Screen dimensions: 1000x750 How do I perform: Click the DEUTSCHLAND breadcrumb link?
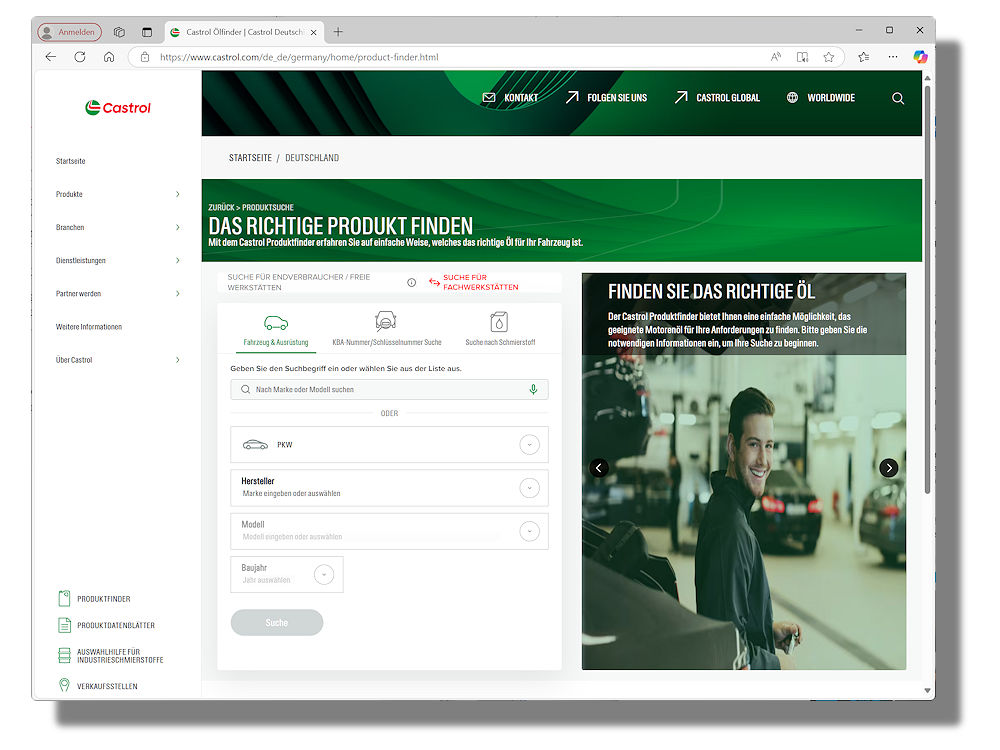(312, 158)
